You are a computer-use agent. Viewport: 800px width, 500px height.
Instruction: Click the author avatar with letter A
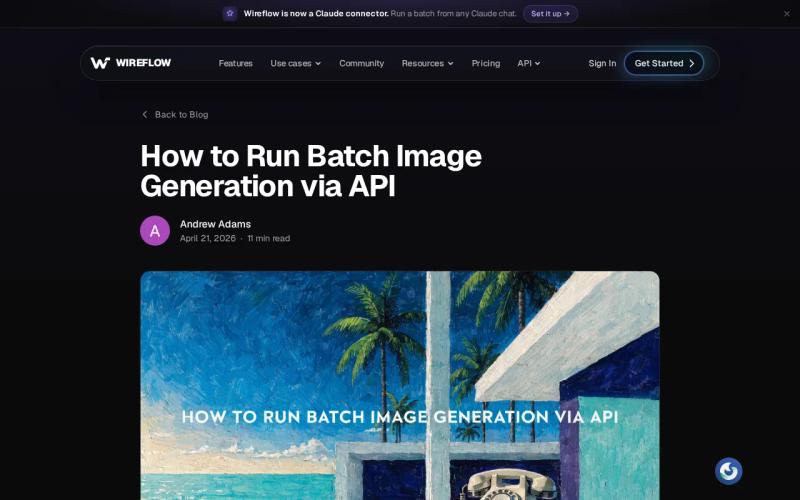[155, 231]
